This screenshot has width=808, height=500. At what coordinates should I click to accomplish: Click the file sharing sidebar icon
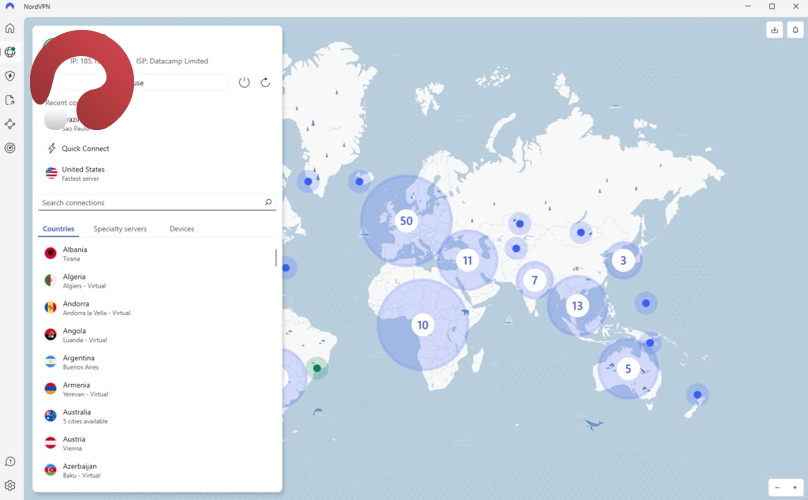(10, 100)
